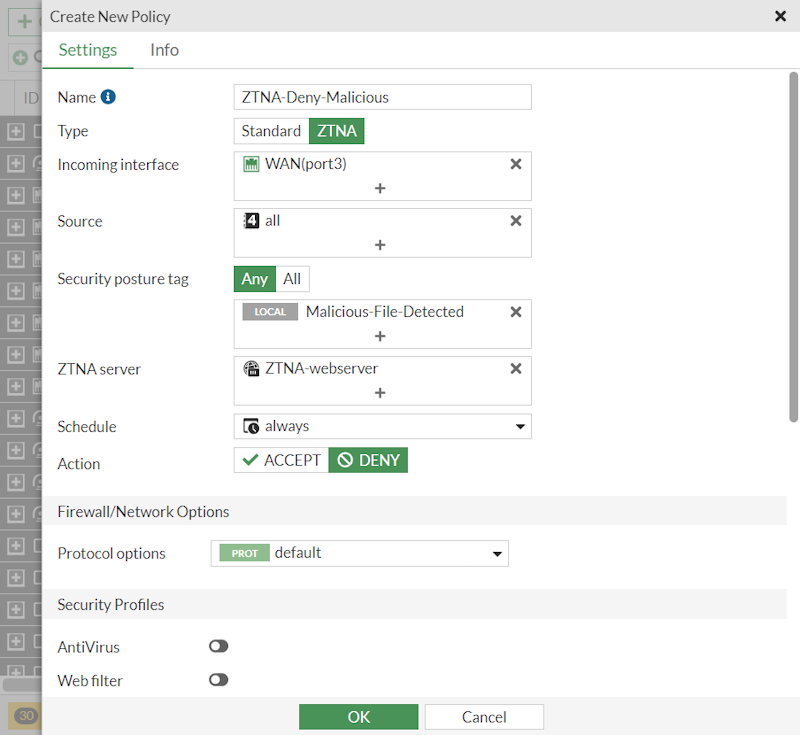
Task: Add another incoming interface with plus
Action: pyautogui.click(x=380, y=188)
